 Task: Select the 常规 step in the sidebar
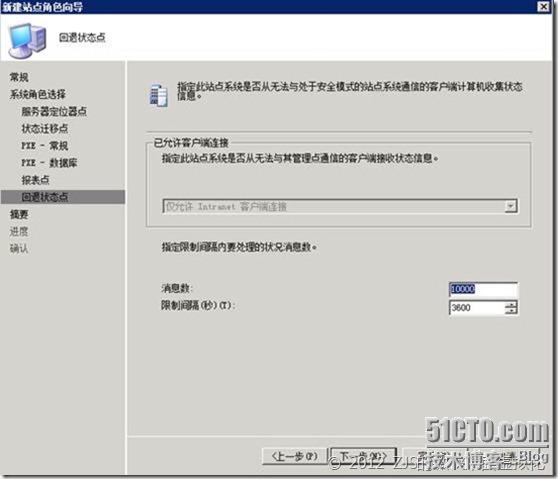coord(19,77)
